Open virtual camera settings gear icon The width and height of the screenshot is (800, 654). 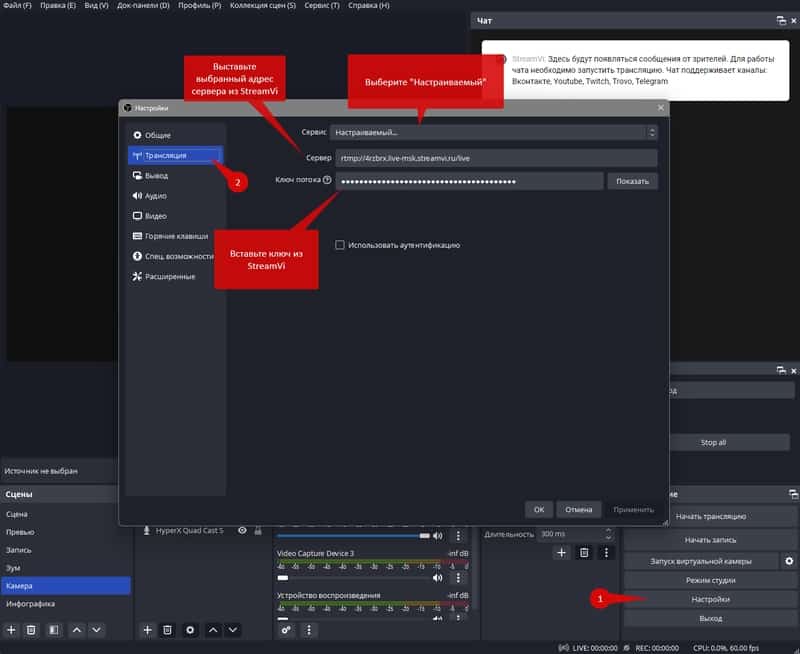point(789,561)
